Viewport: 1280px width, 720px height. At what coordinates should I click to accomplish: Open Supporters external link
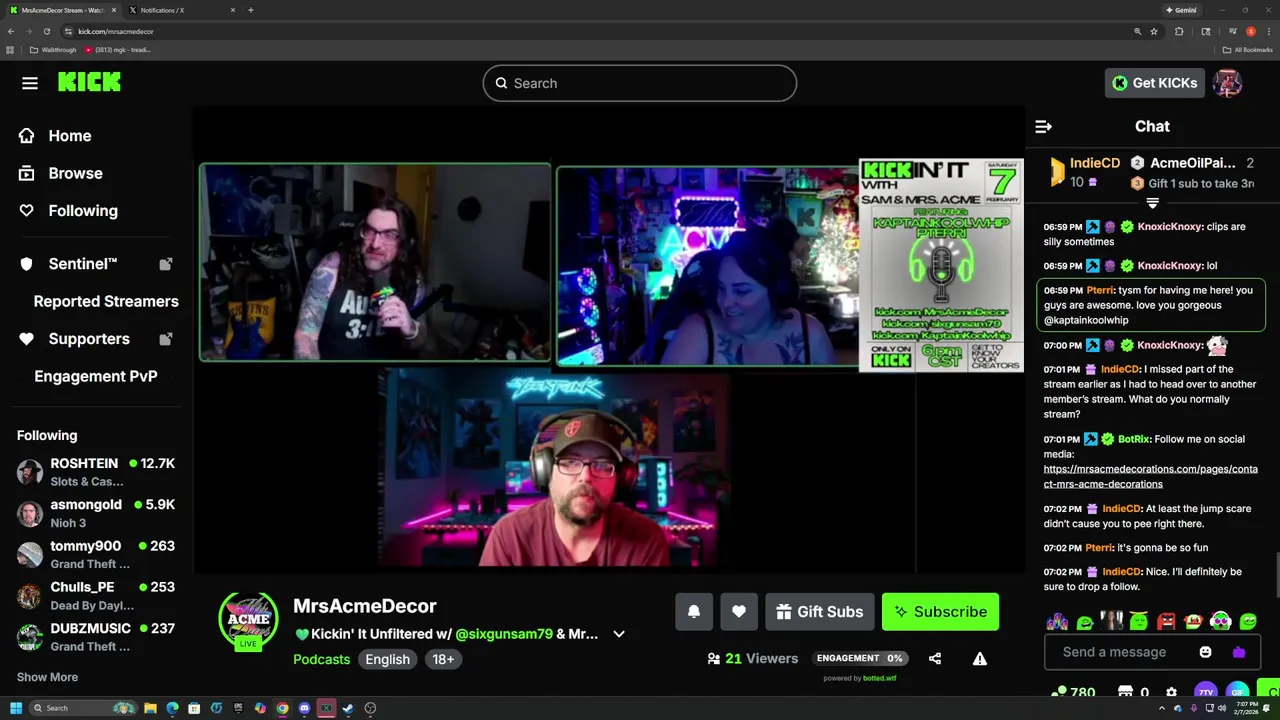click(96, 339)
